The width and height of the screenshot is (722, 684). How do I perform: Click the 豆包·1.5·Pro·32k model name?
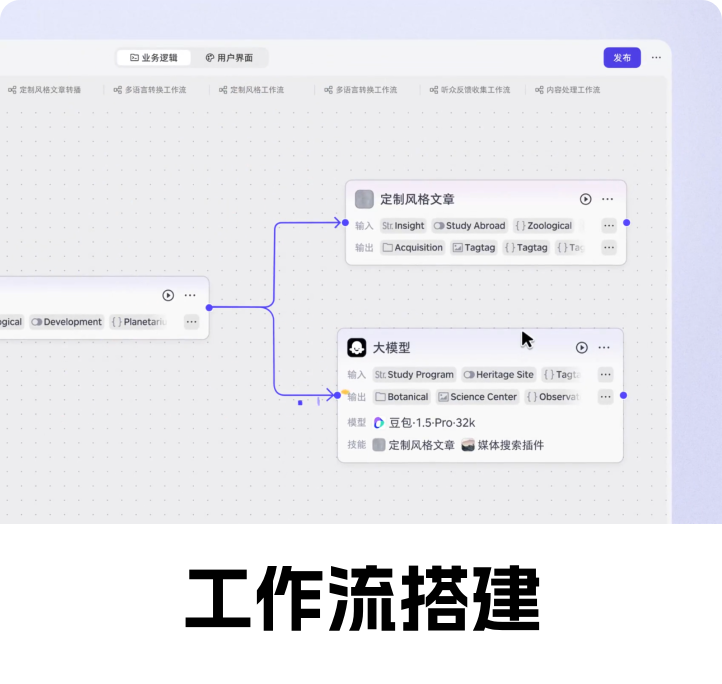pos(432,423)
